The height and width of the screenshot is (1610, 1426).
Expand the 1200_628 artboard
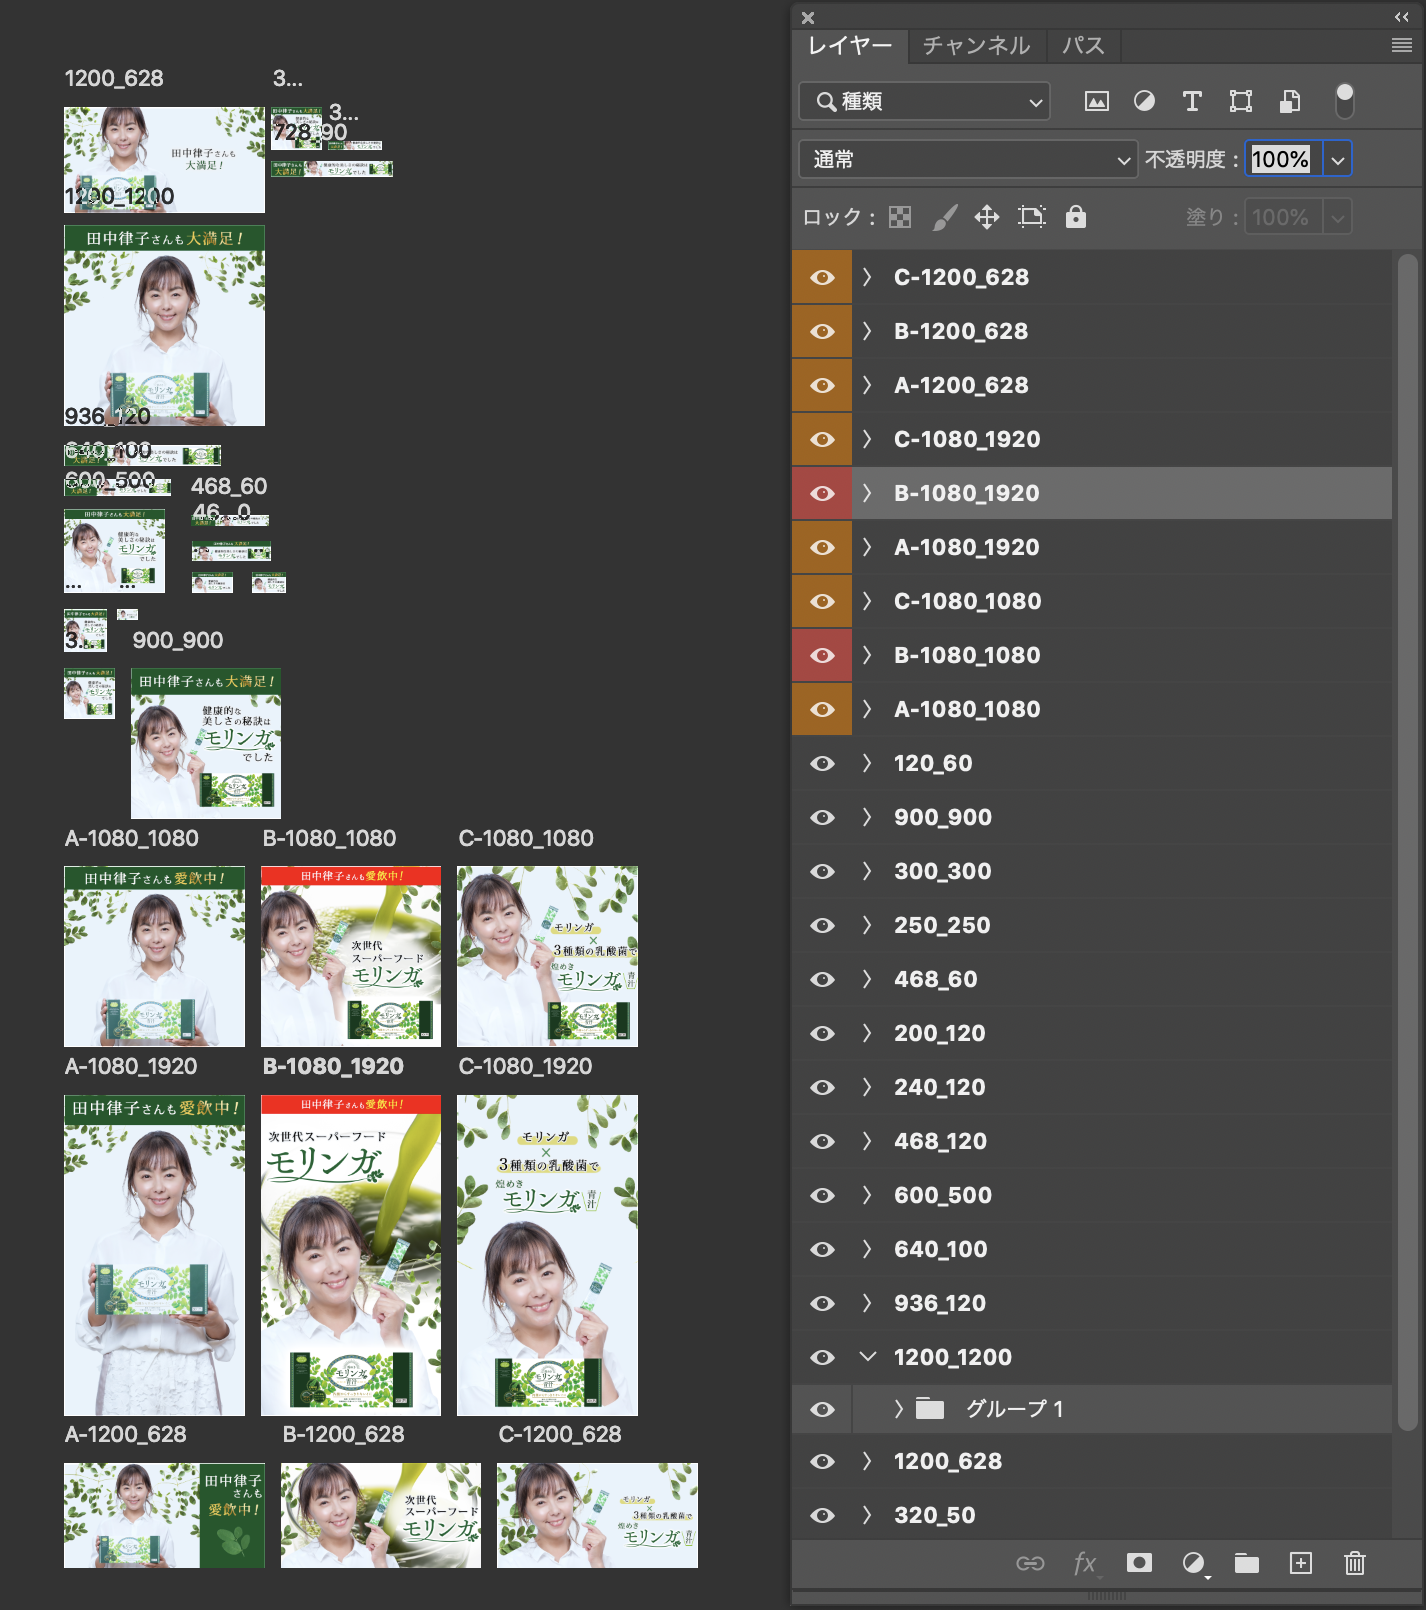click(867, 1461)
